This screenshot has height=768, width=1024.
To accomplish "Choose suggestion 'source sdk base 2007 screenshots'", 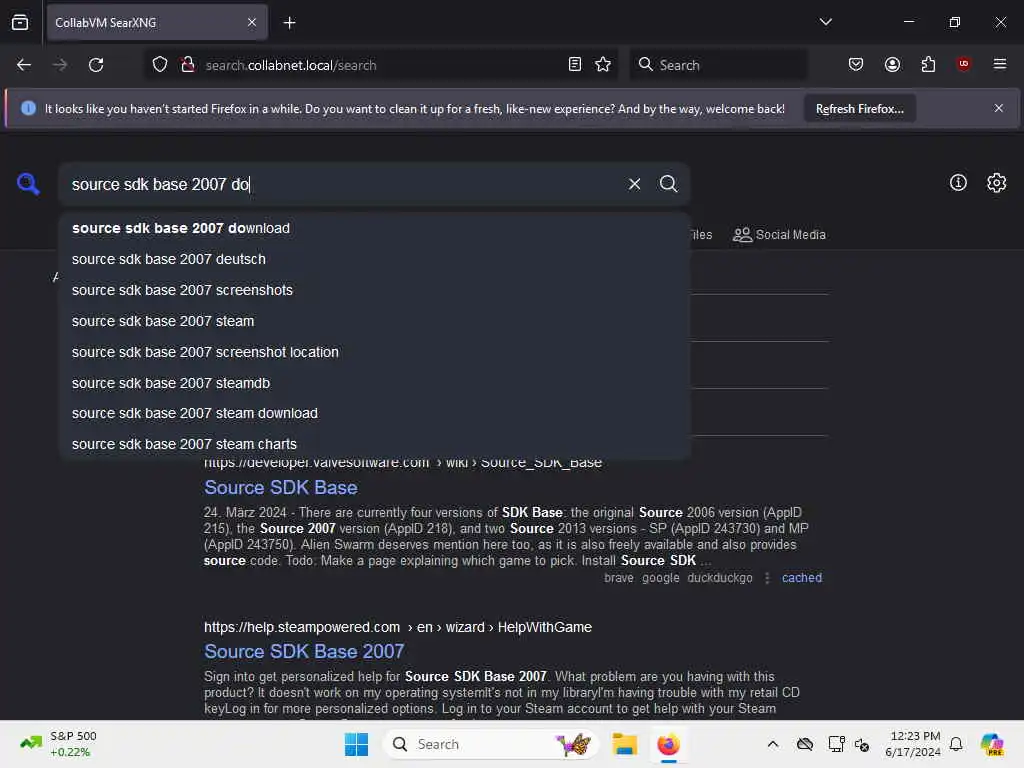I will pos(374,290).
